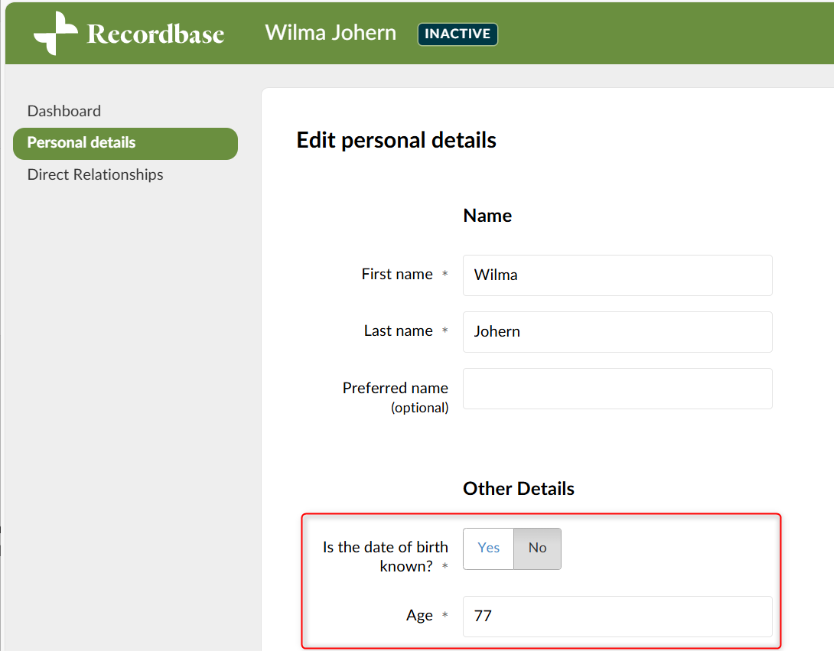Click the INACTIVE status badge
Viewport: 834px width, 651px height.
tap(457, 34)
